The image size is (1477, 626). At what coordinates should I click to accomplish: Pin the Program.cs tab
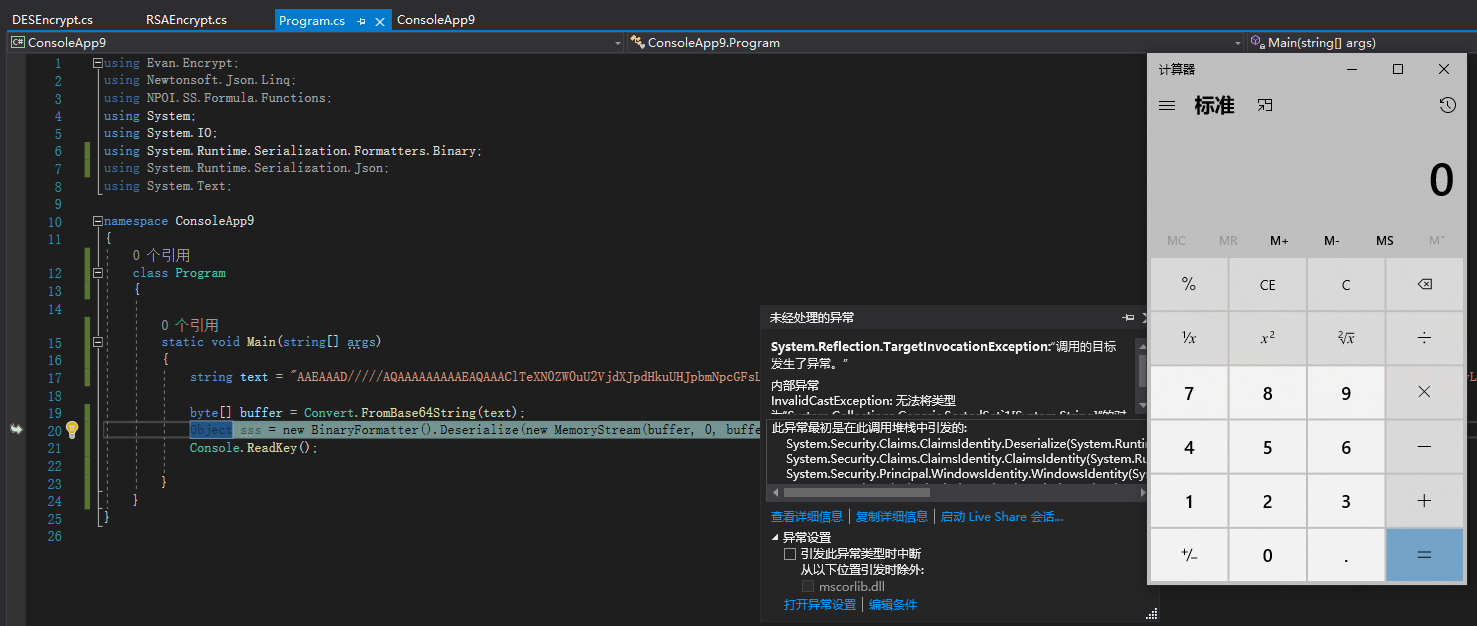pyautogui.click(x=361, y=20)
